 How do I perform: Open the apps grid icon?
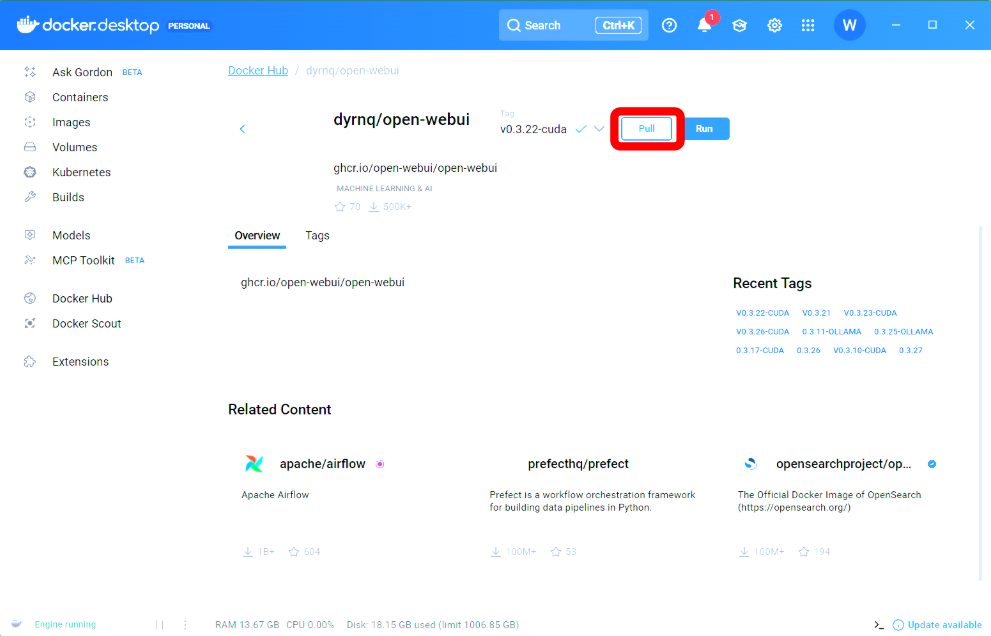808,26
